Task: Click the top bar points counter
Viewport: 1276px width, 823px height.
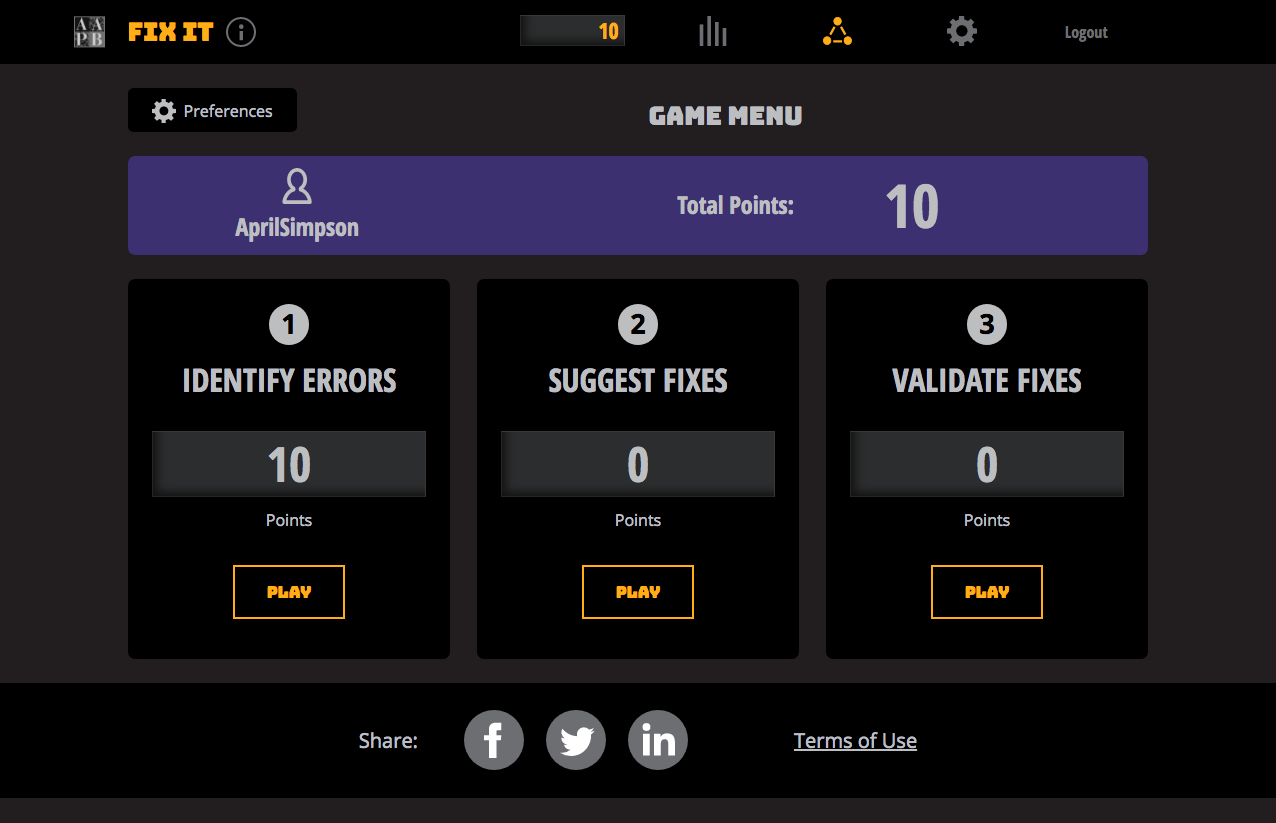Action: pos(572,31)
